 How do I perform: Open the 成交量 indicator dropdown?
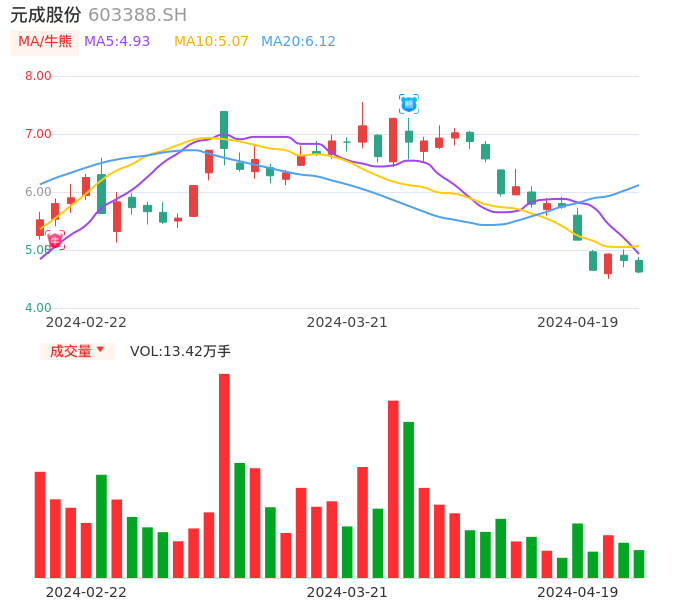click(x=77, y=351)
